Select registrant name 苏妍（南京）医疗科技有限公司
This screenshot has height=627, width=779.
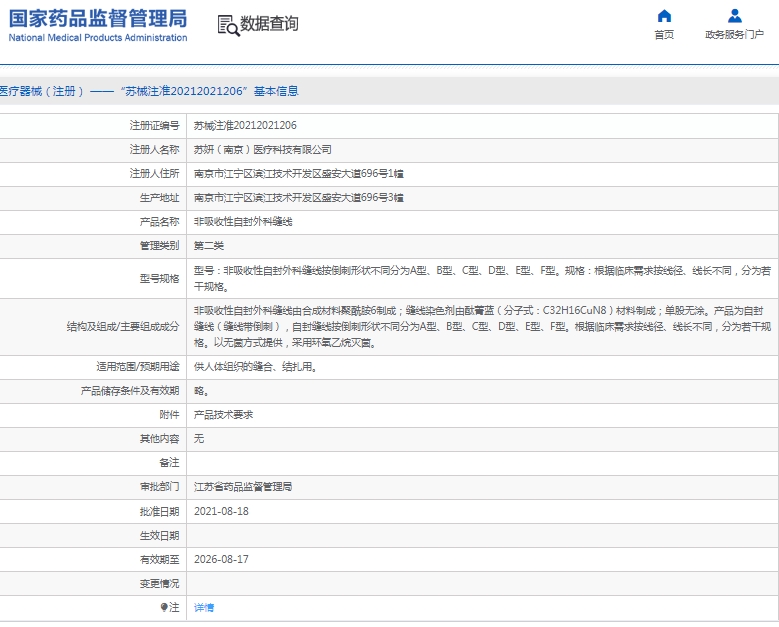pyautogui.click(x=262, y=150)
